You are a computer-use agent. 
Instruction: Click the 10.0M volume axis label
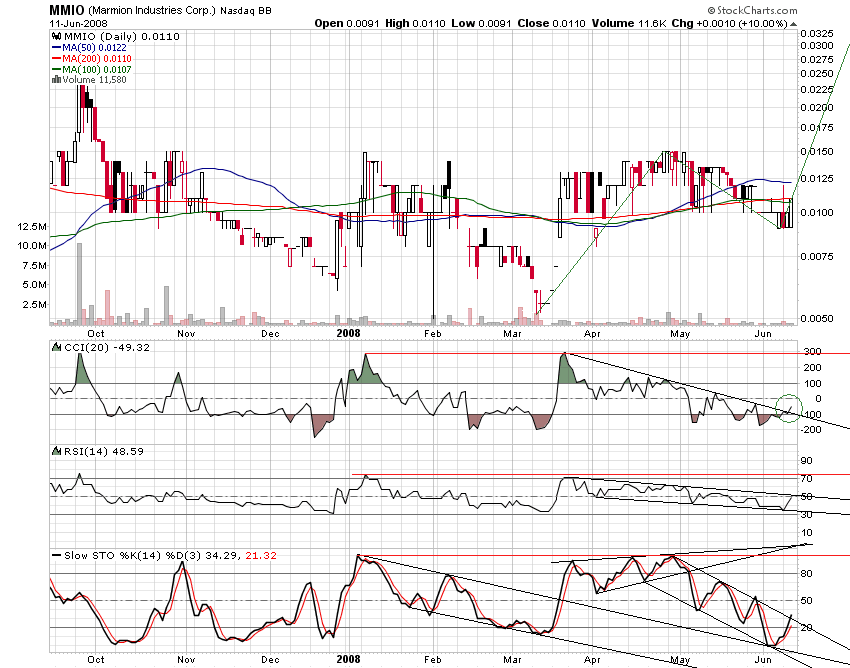coord(32,246)
